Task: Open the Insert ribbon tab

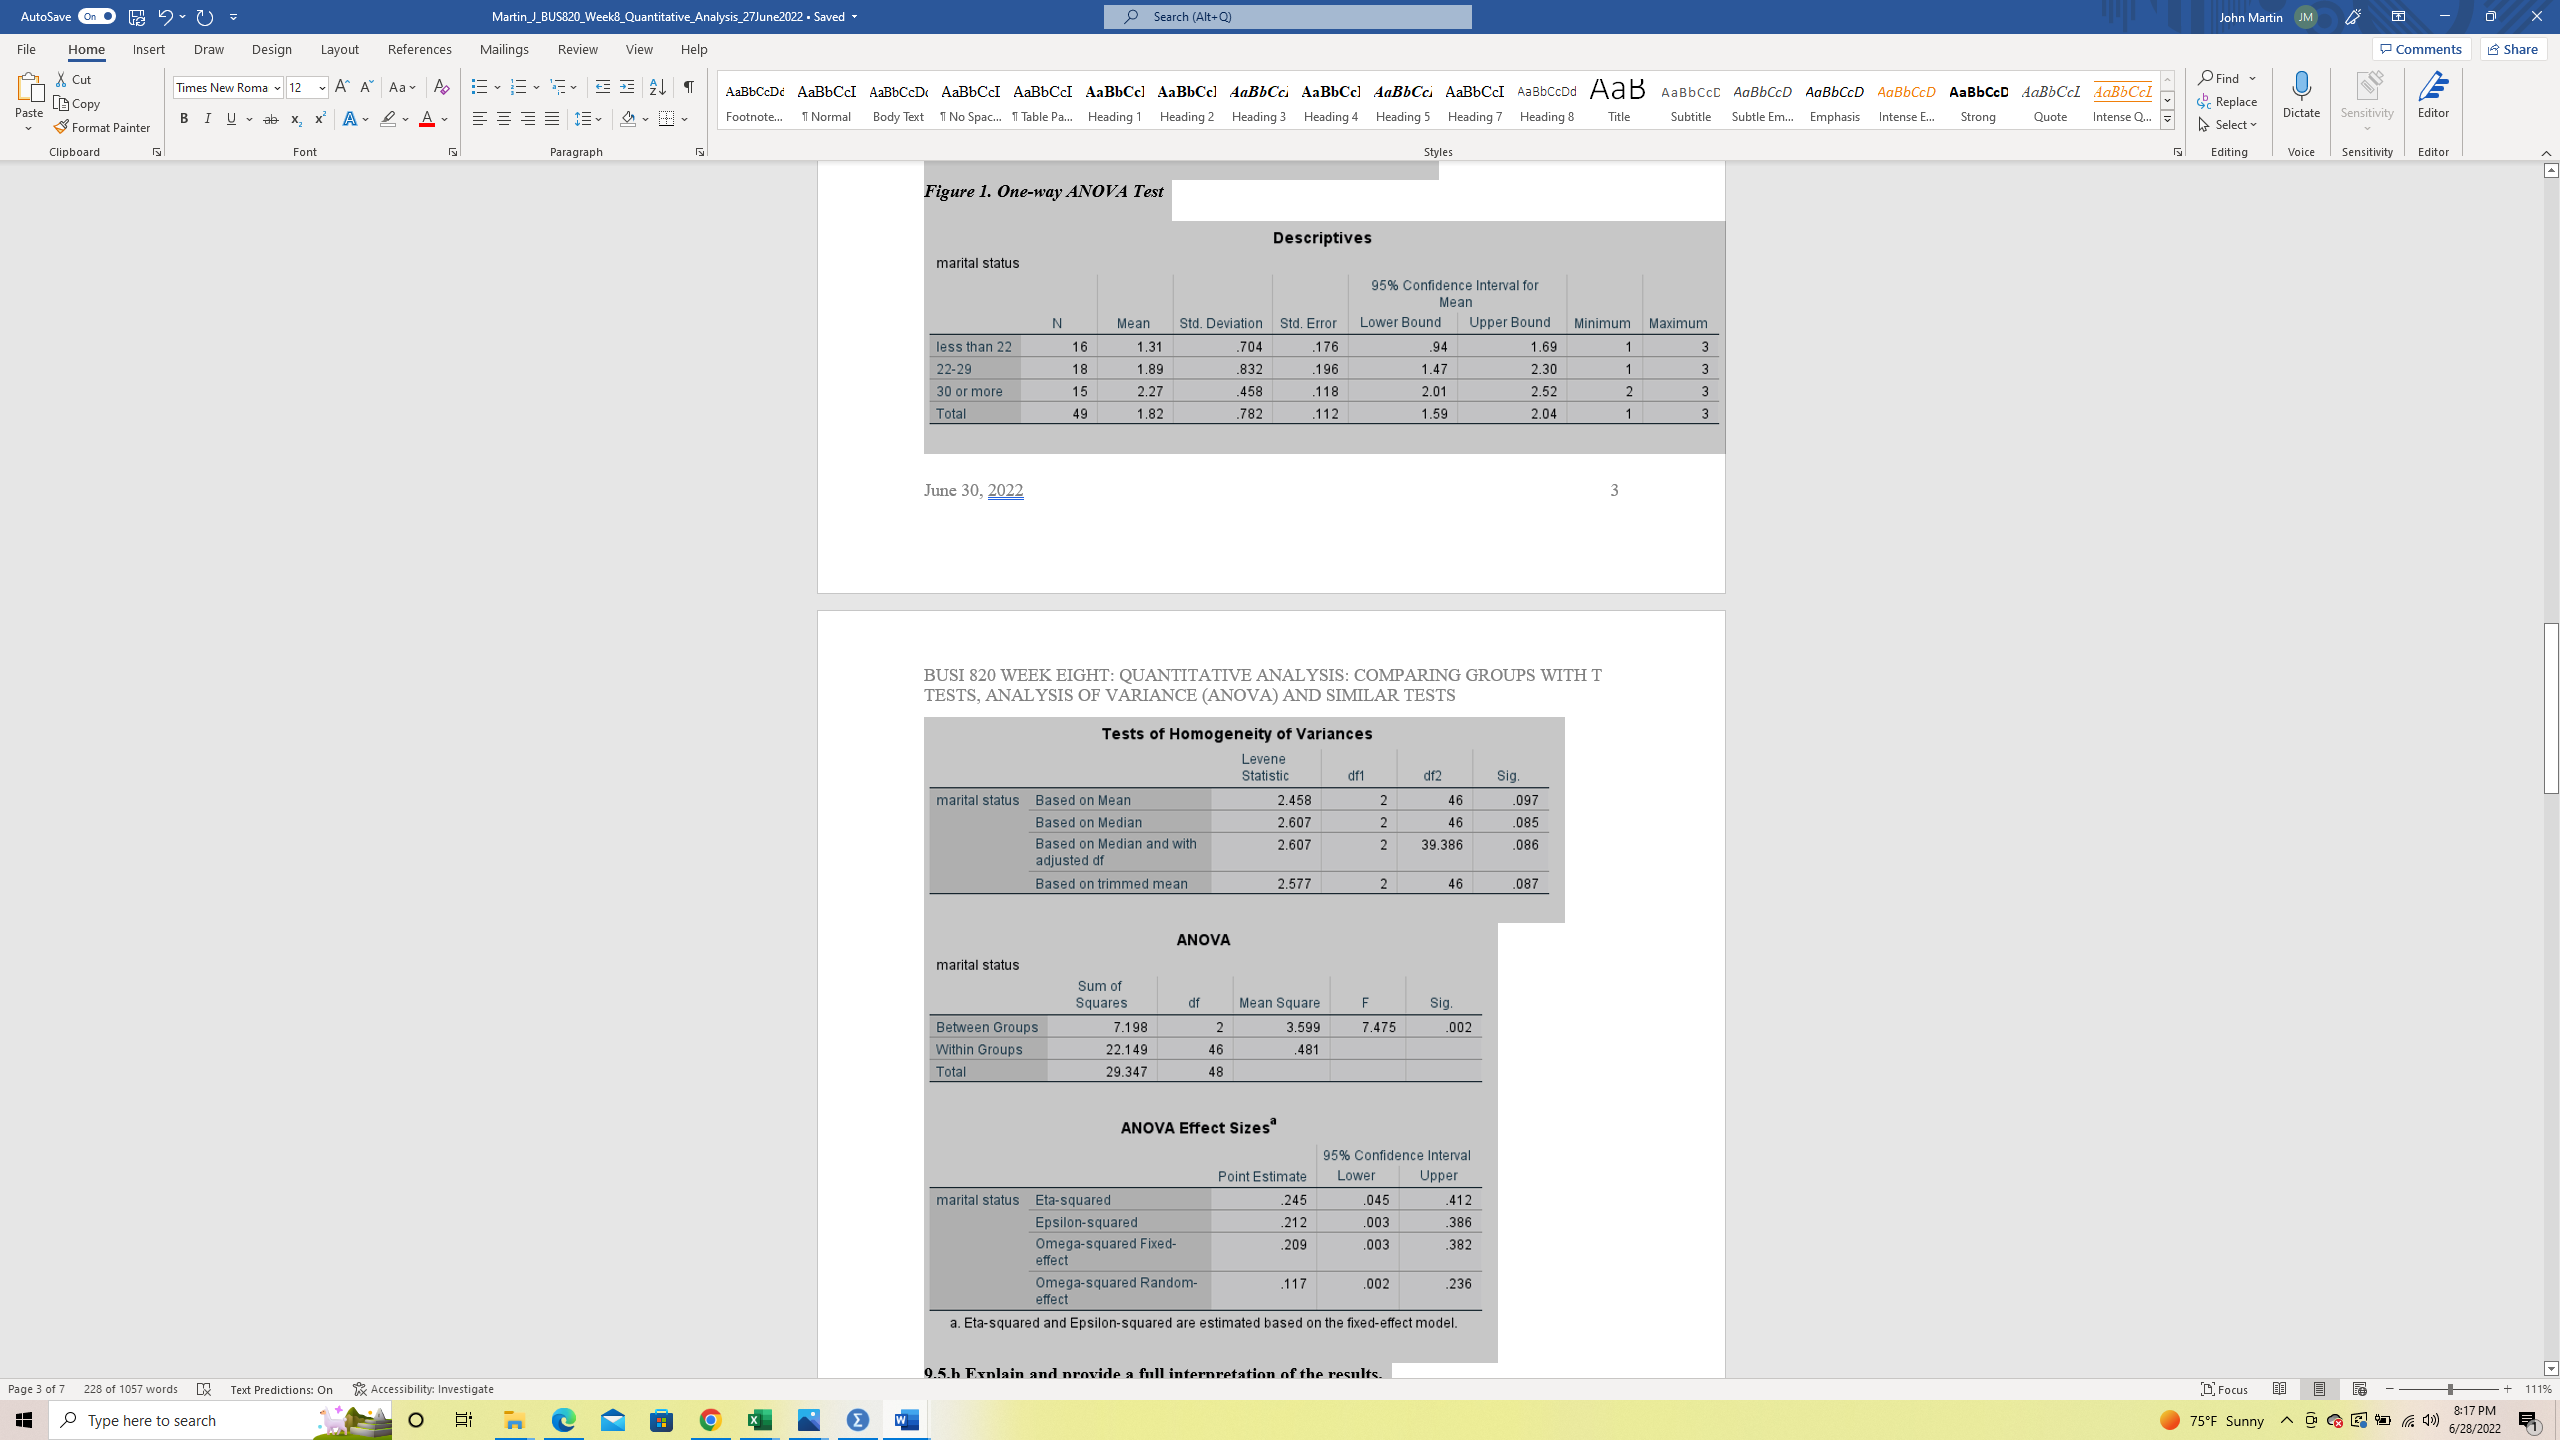Action: click(148, 49)
